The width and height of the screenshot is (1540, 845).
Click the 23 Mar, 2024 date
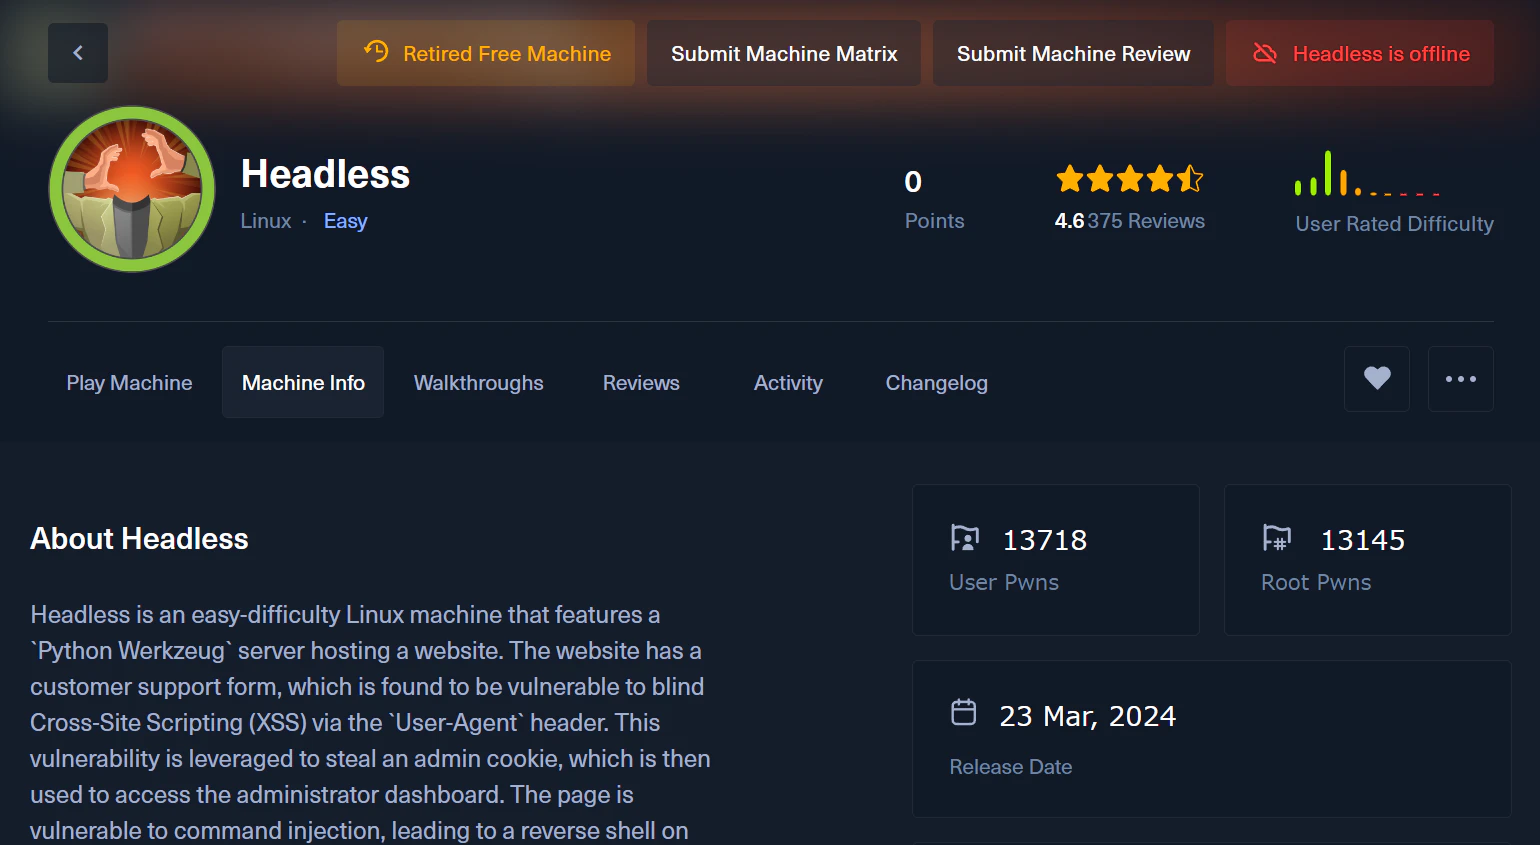(x=1088, y=716)
